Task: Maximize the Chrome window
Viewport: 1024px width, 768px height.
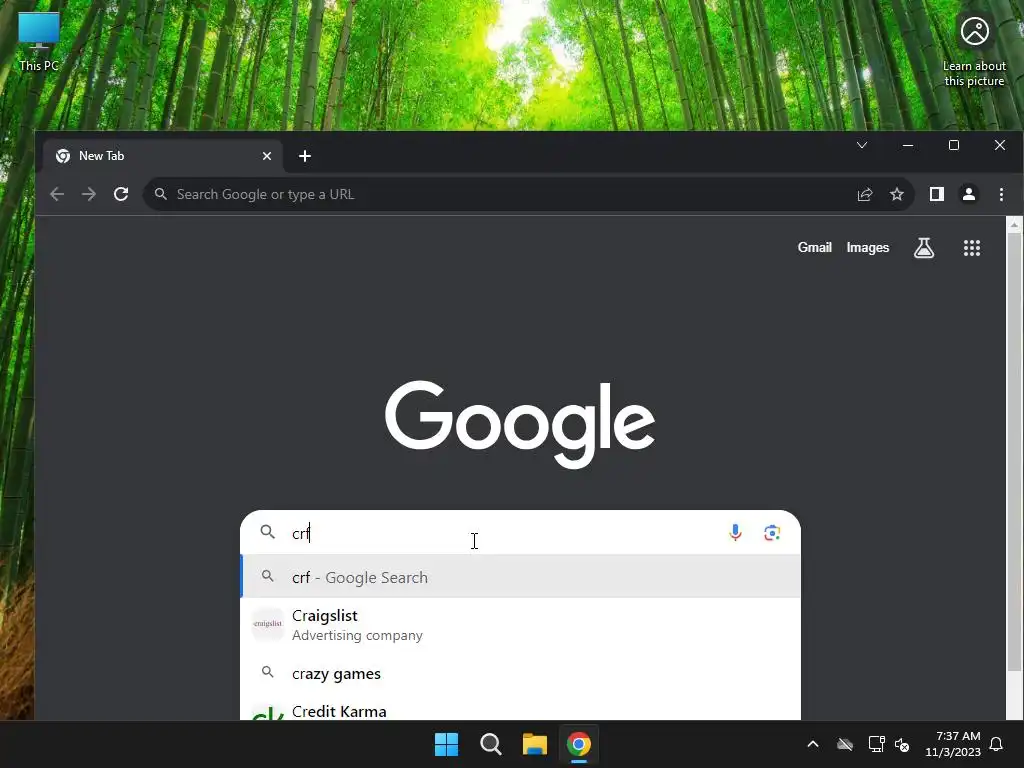Action: coord(953,145)
